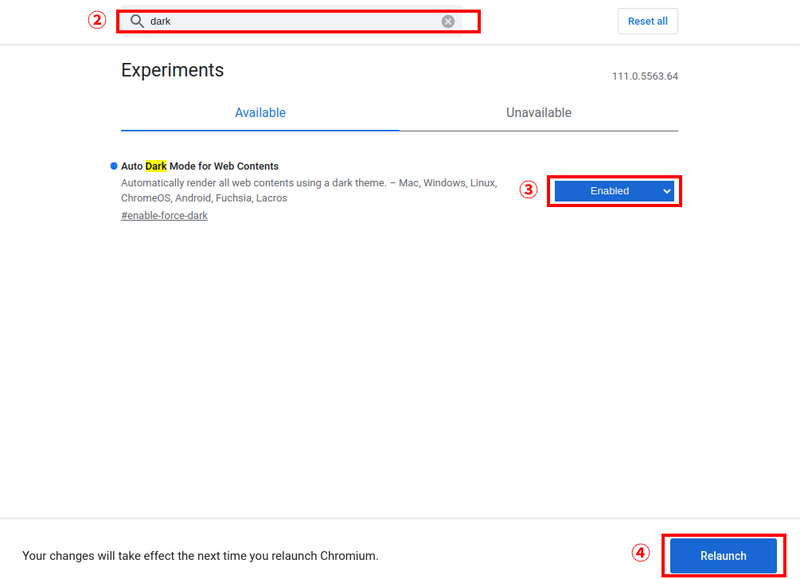Click the circled number 4 annotation

(641, 553)
